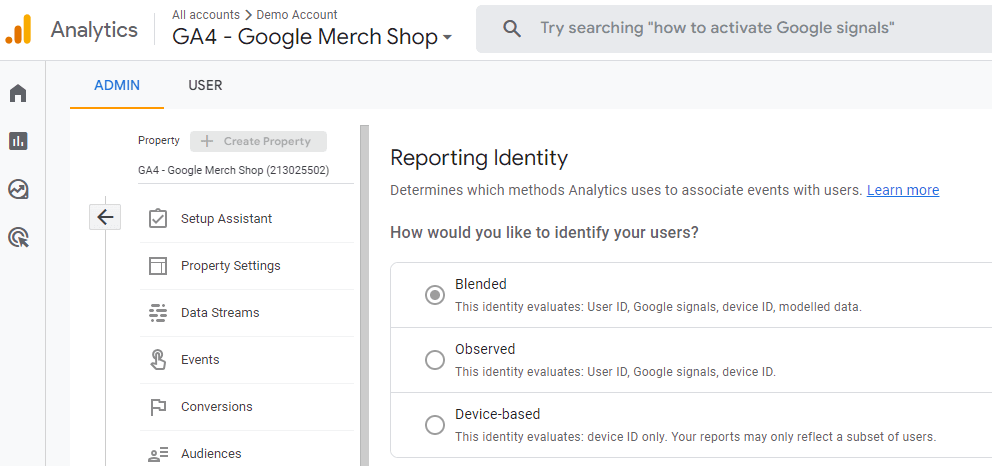Click the Create Property button
Viewport: 992px width, 466px height.
pos(258,141)
